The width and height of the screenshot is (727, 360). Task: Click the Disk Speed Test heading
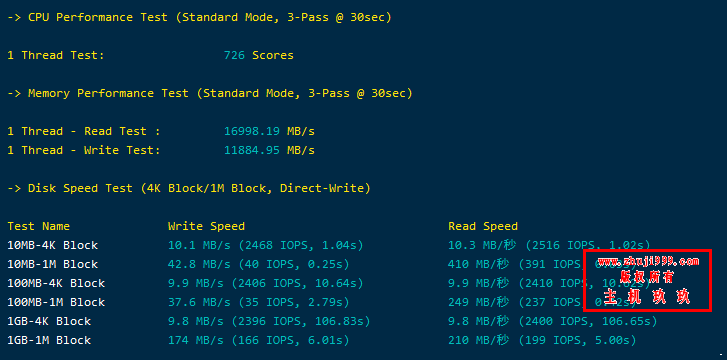(x=189, y=188)
